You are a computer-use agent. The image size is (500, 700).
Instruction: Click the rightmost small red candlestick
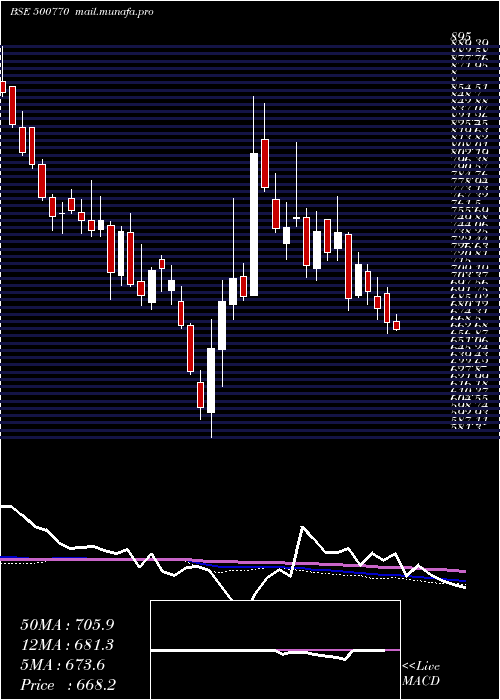click(396, 325)
